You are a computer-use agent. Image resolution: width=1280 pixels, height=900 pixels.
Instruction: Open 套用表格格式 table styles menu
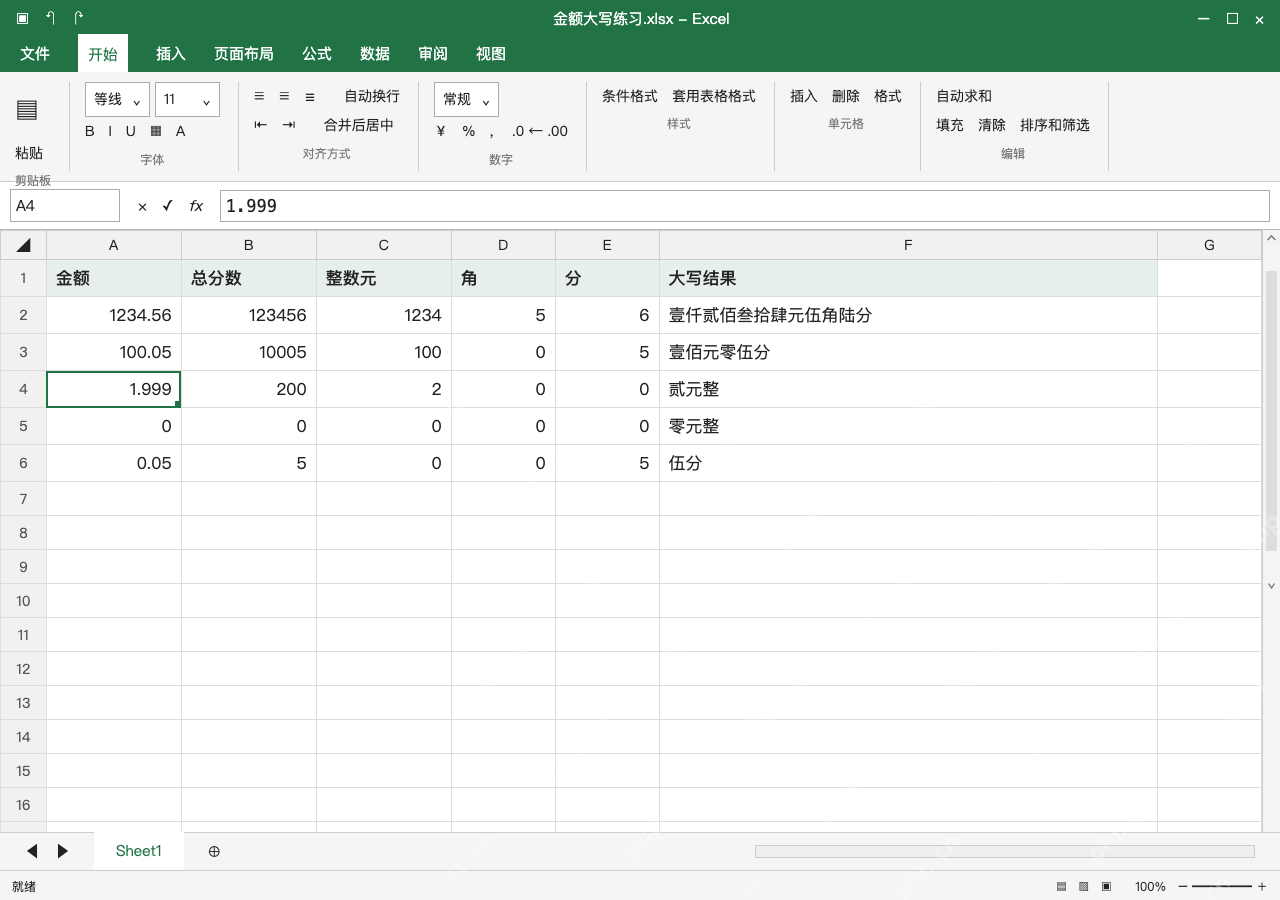click(714, 96)
